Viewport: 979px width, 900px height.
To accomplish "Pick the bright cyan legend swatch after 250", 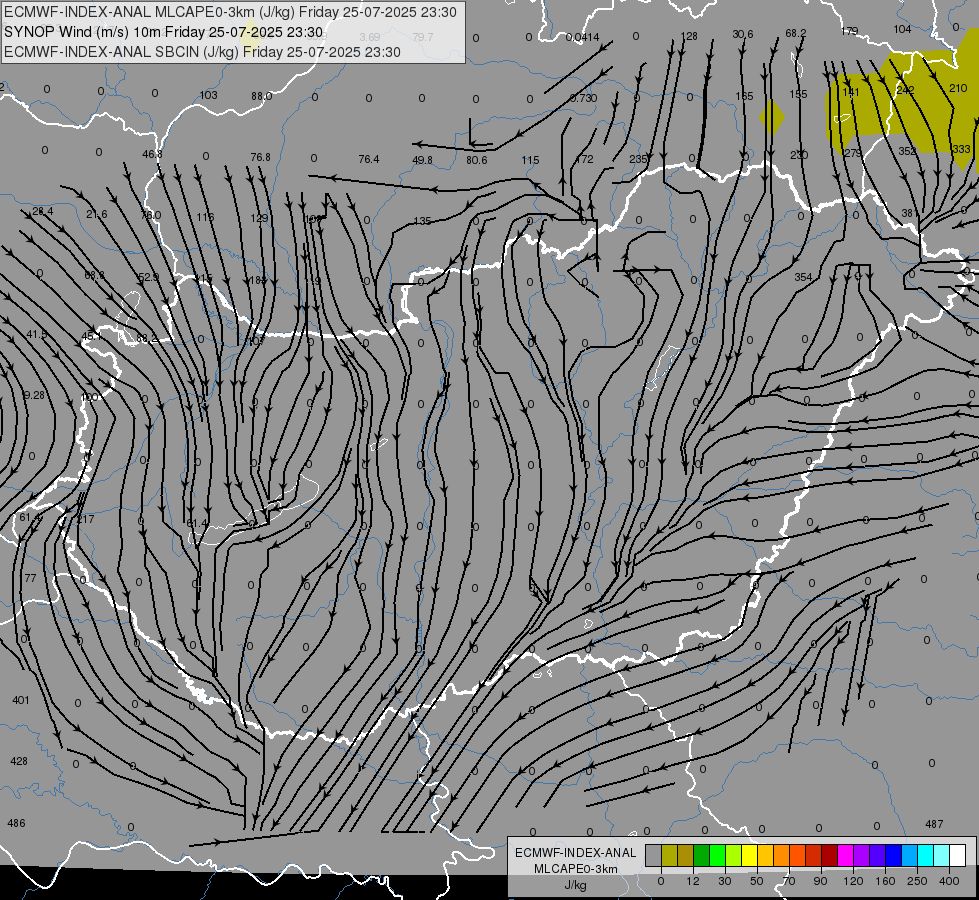I will [x=927, y=855].
